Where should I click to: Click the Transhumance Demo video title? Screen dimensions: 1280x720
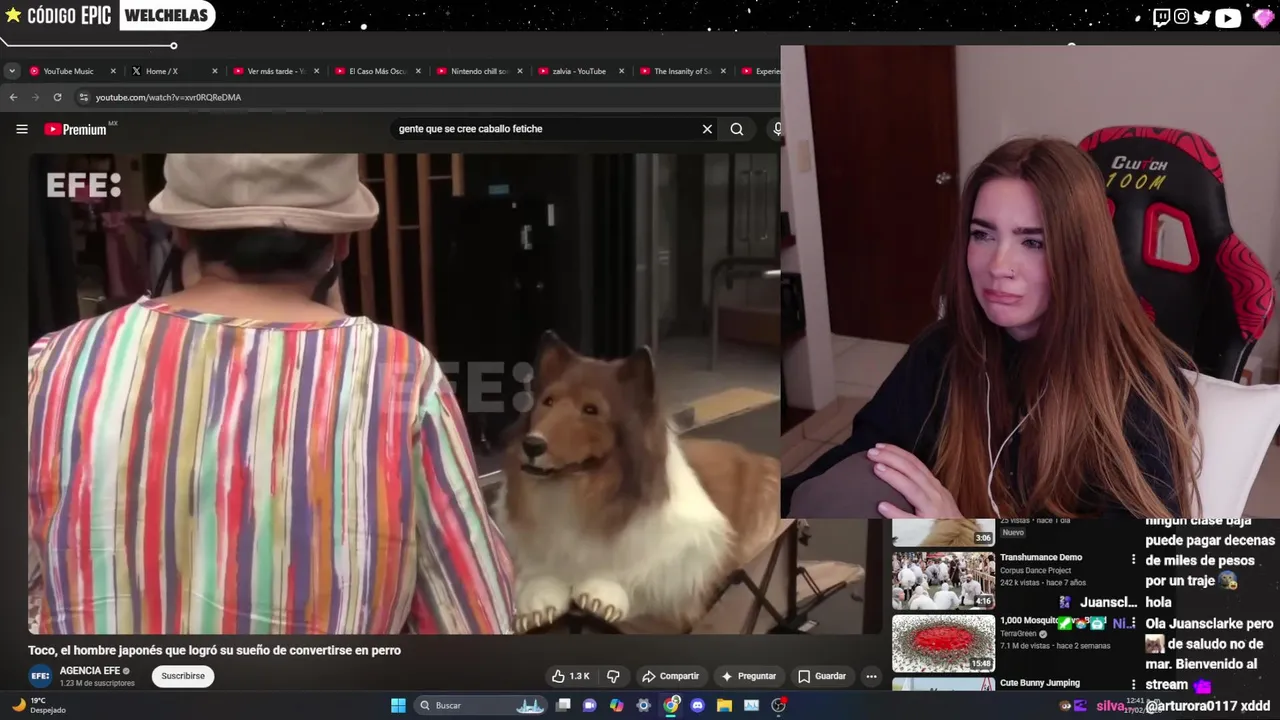click(x=1041, y=557)
